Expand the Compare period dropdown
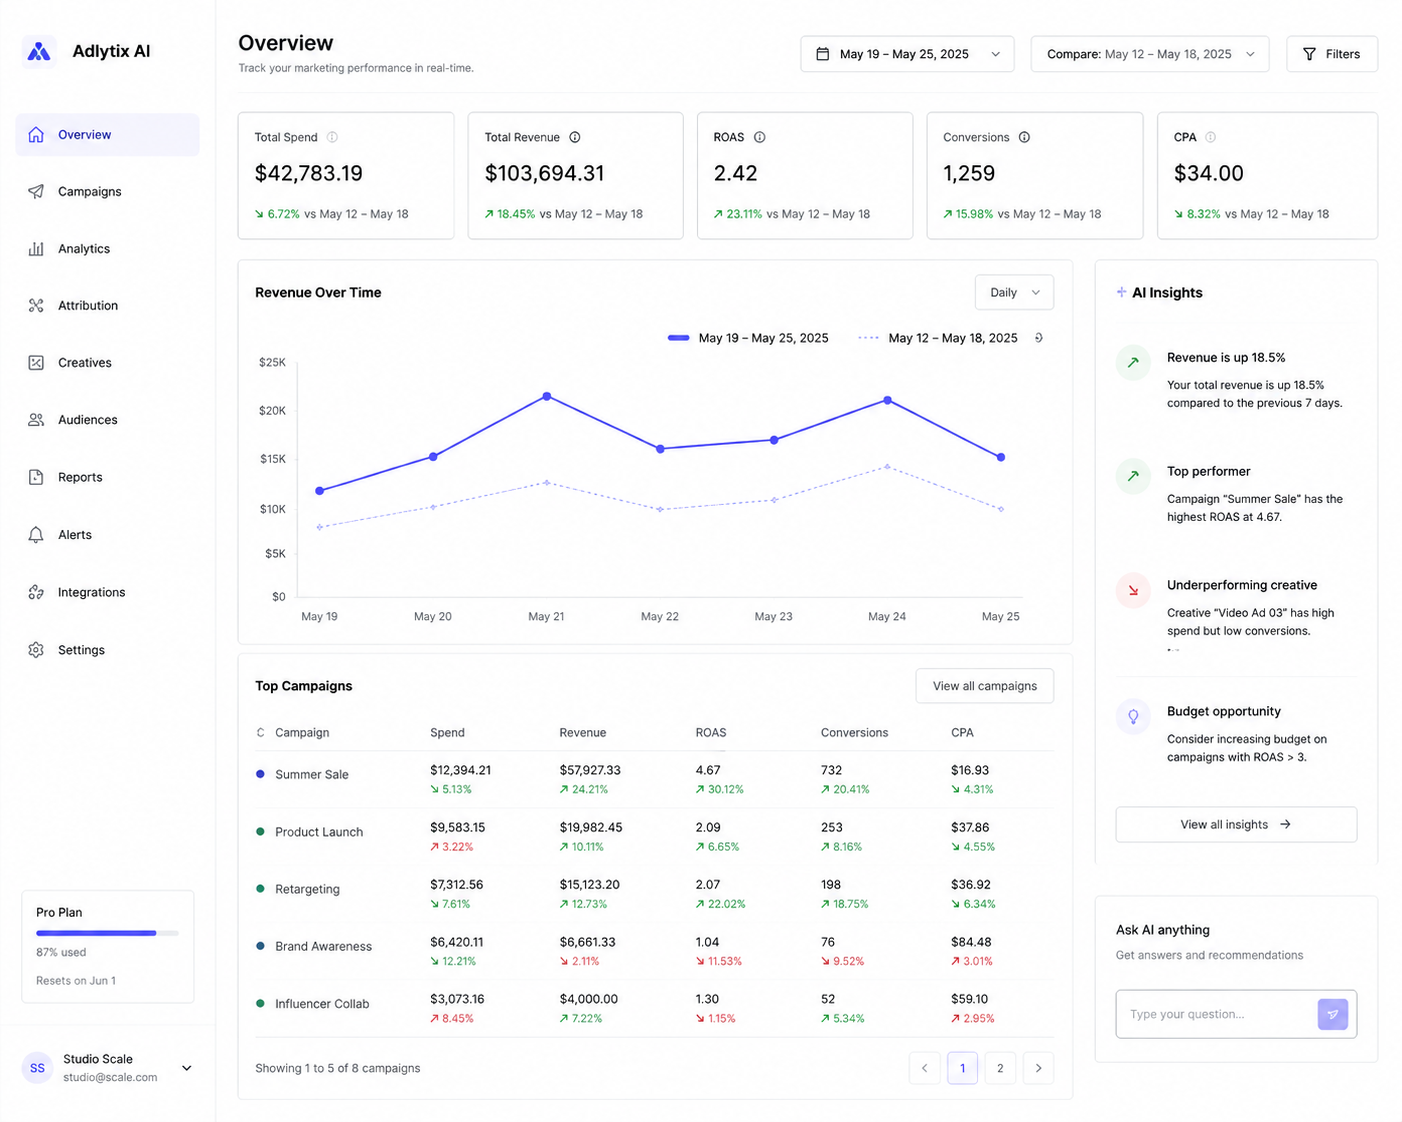This screenshot has height=1122, width=1402. 1150,54
